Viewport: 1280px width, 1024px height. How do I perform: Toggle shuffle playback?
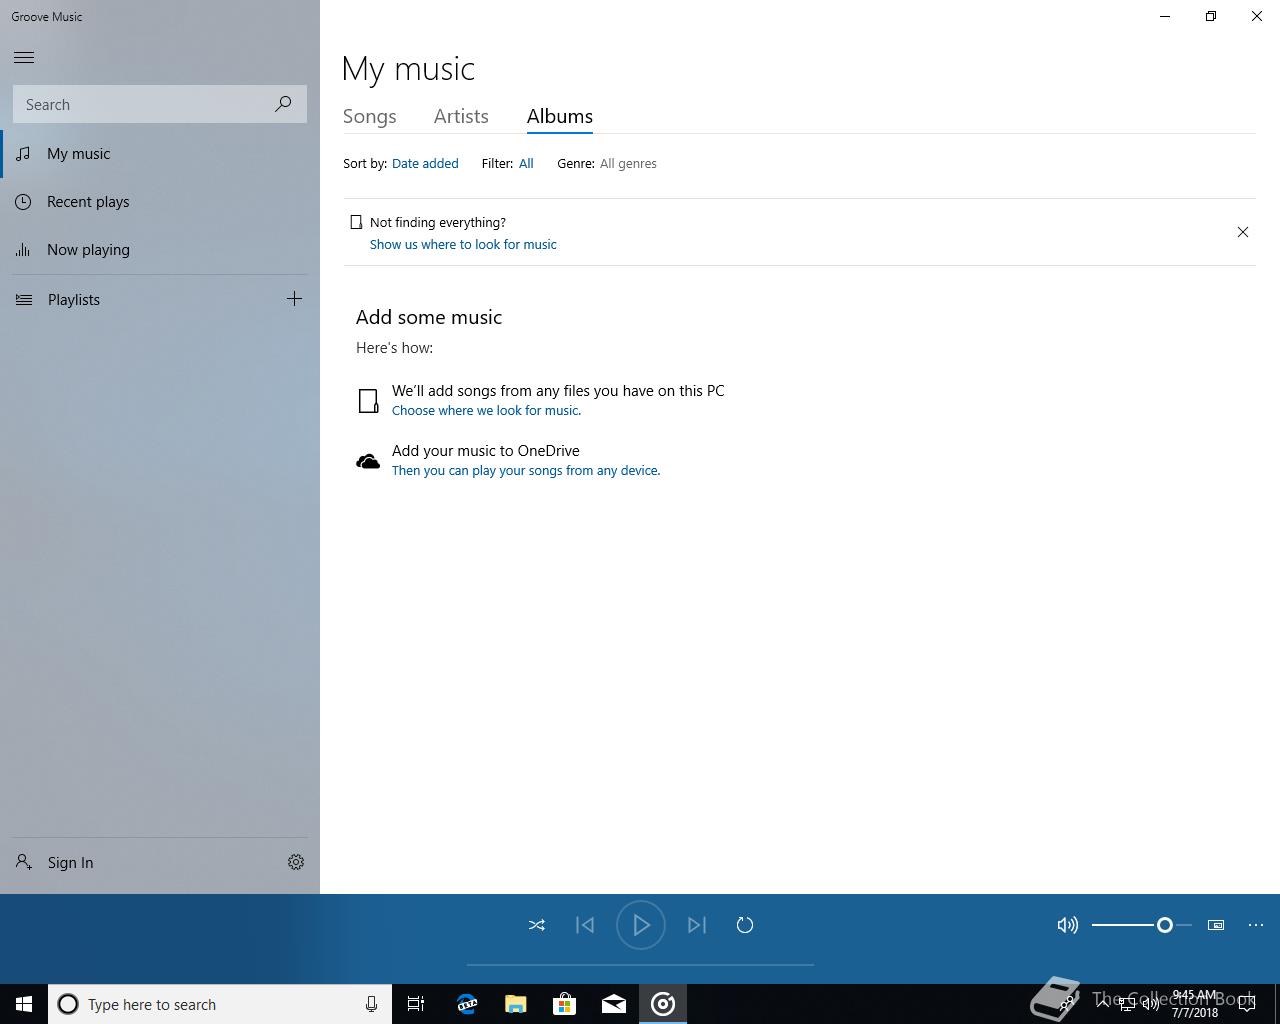(537, 925)
